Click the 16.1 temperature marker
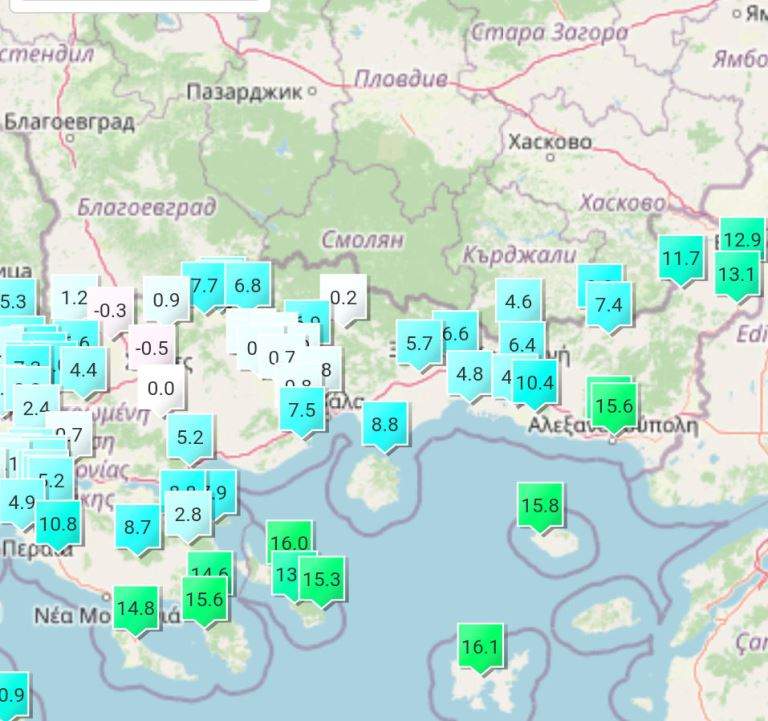 [479, 647]
